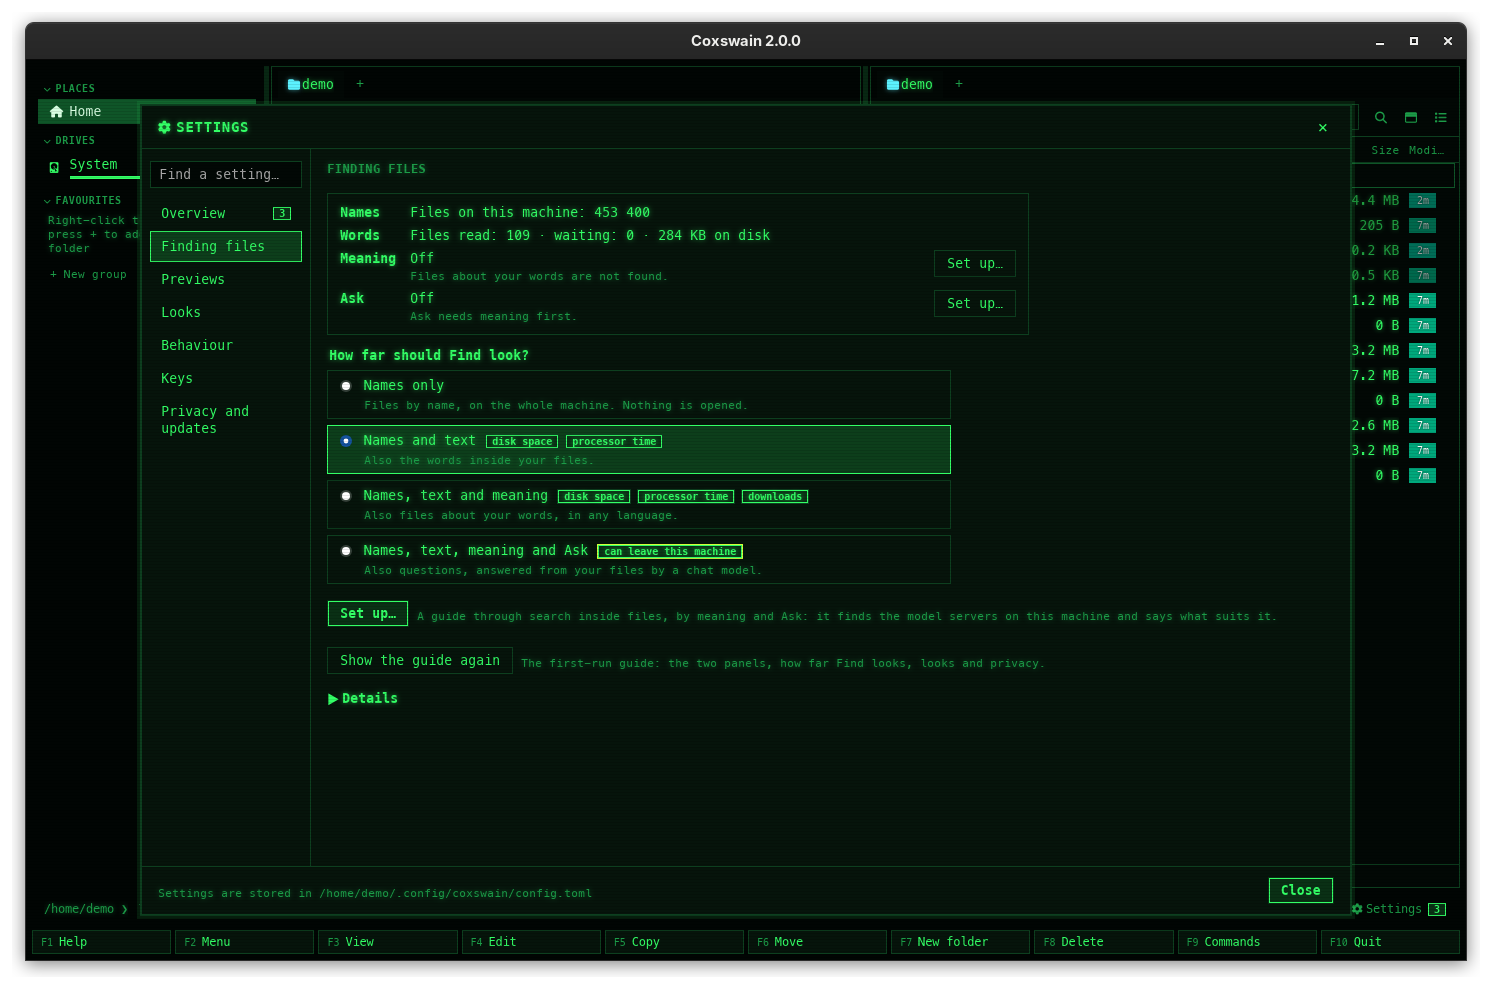Collapse the Favourites section
Viewport: 1492px width, 989px height.
82,201
